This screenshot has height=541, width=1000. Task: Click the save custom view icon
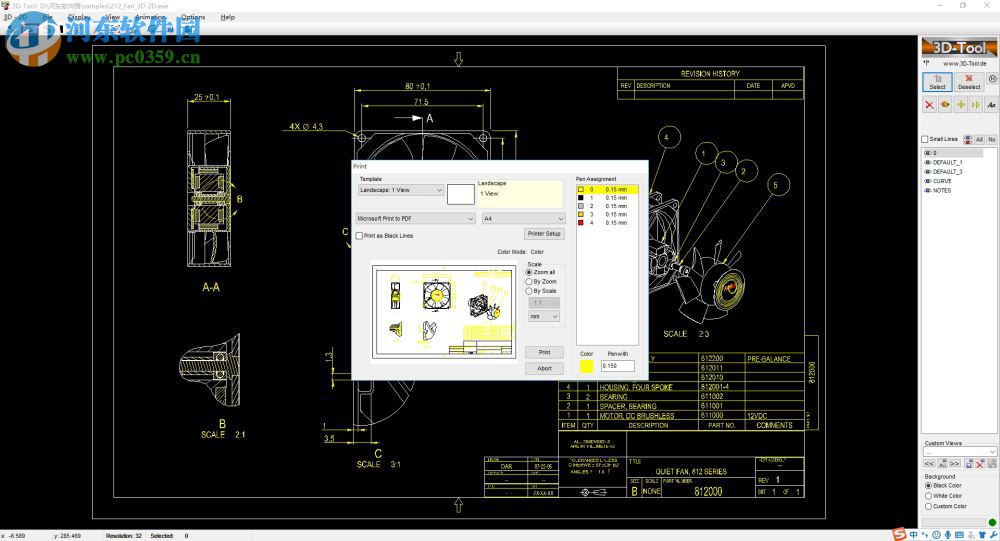tap(969, 464)
